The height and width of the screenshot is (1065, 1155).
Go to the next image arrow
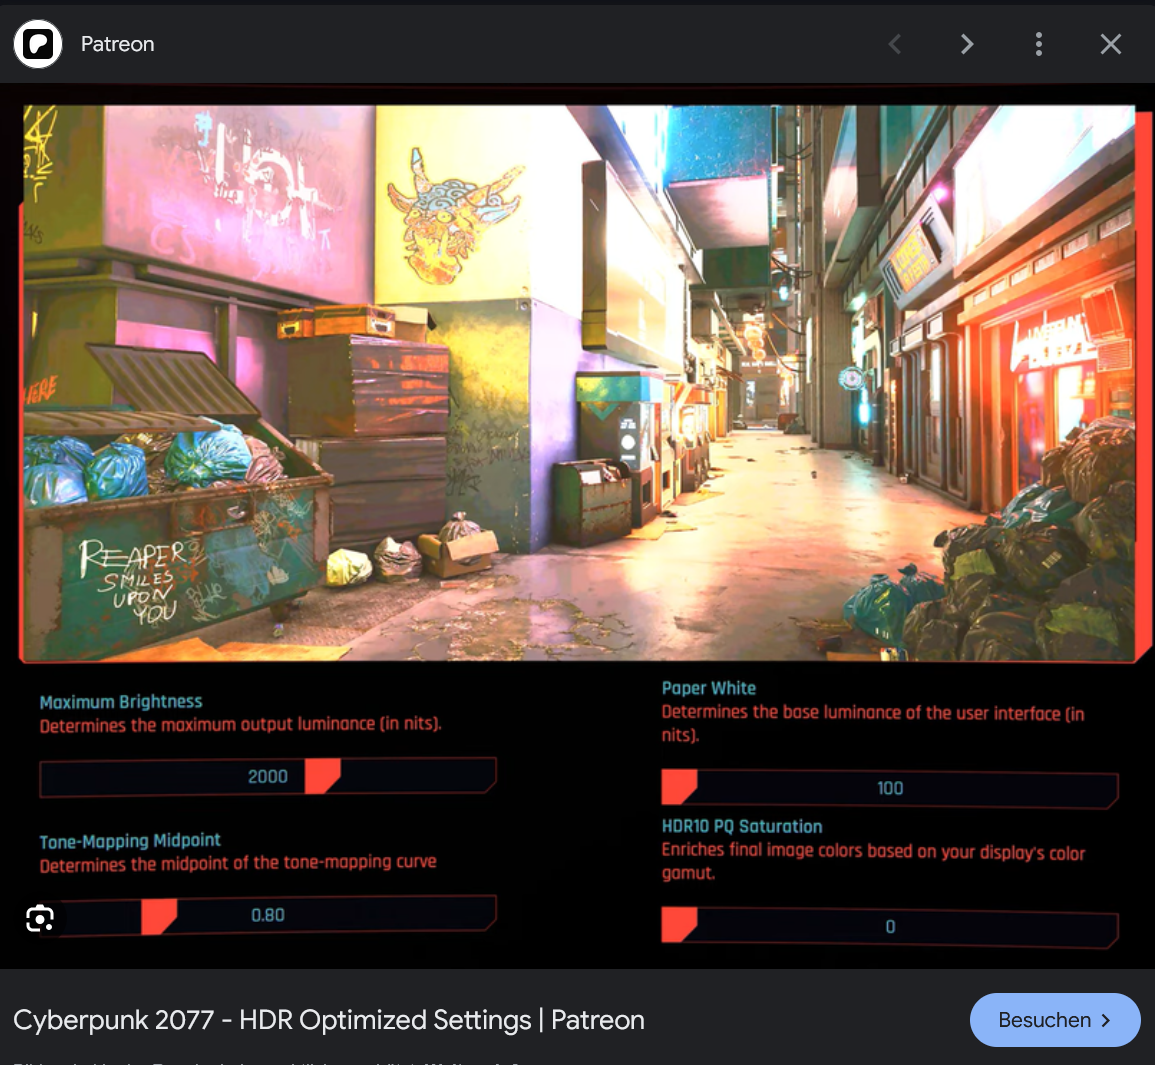coord(966,44)
